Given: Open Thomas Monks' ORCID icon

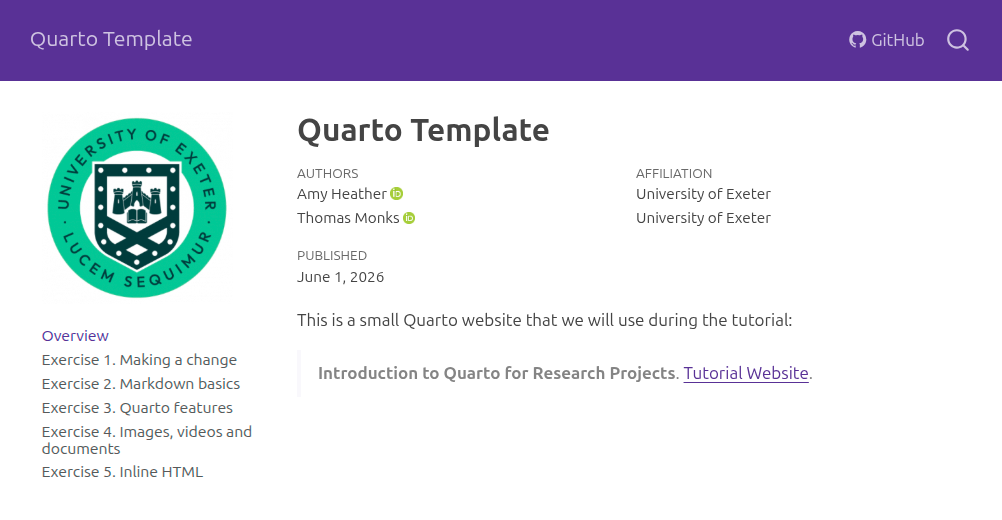Looking at the screenshot, I should point(409,218).
